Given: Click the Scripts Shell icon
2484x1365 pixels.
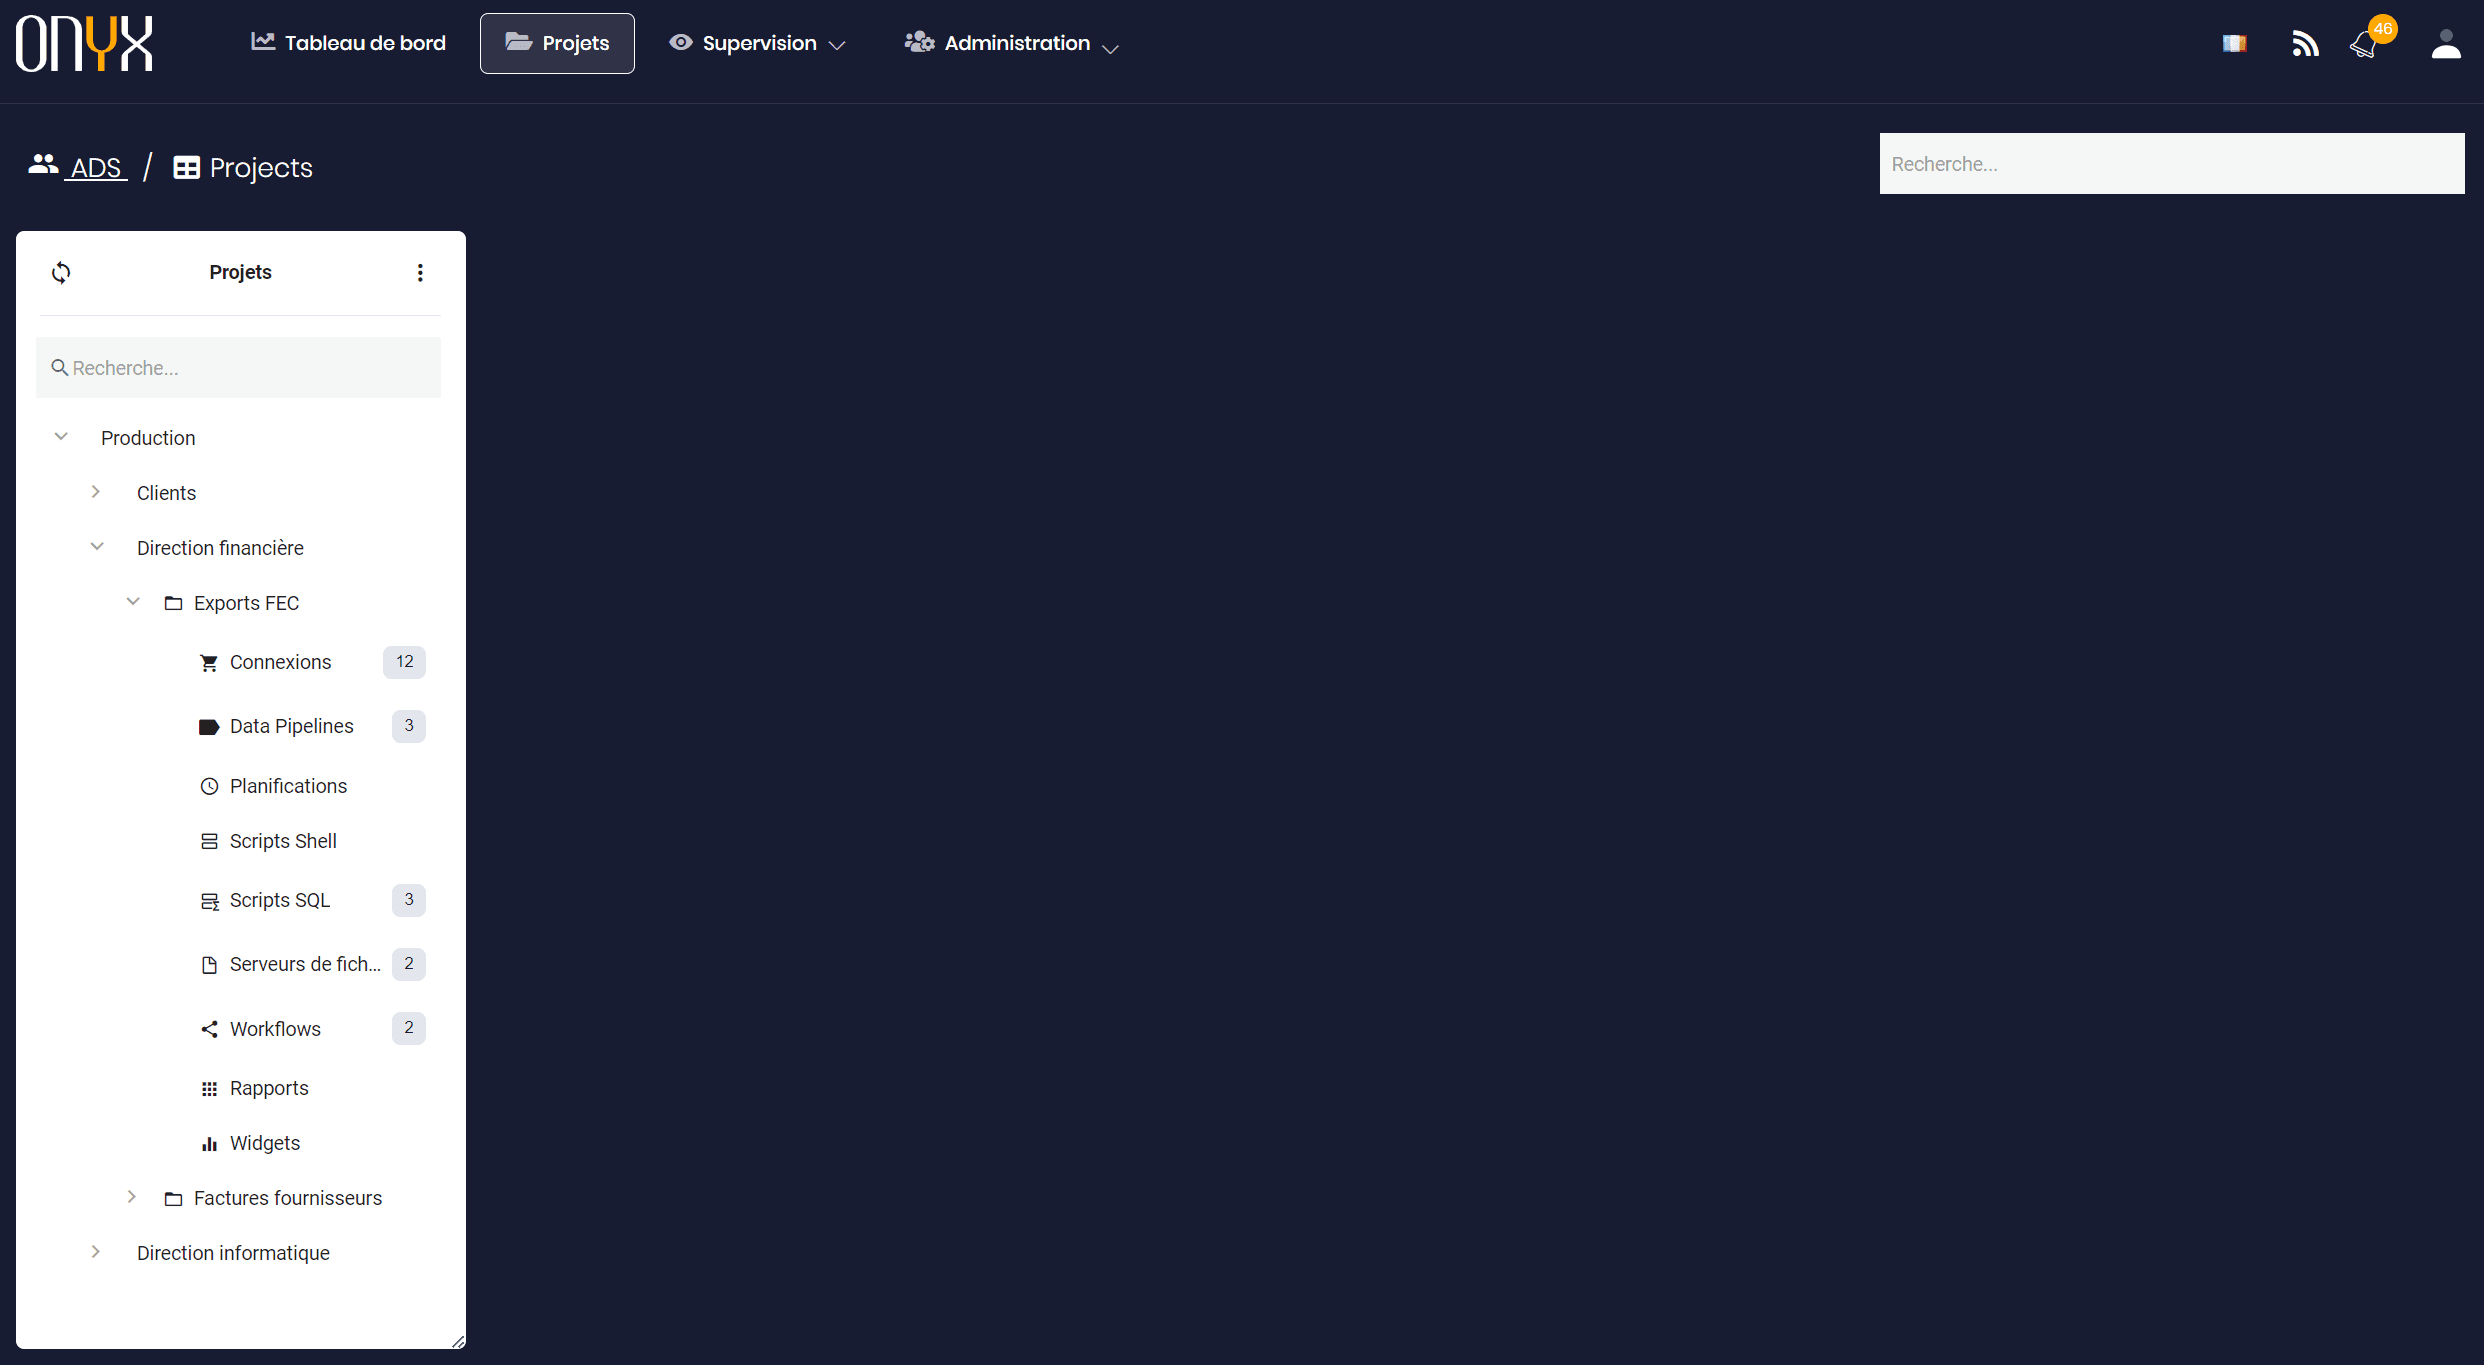Looking at the screenshot, I should pos(209,841).
